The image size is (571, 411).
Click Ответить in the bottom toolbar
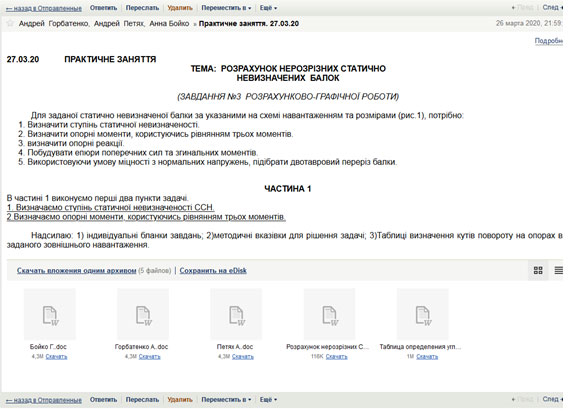click(103, 400)
